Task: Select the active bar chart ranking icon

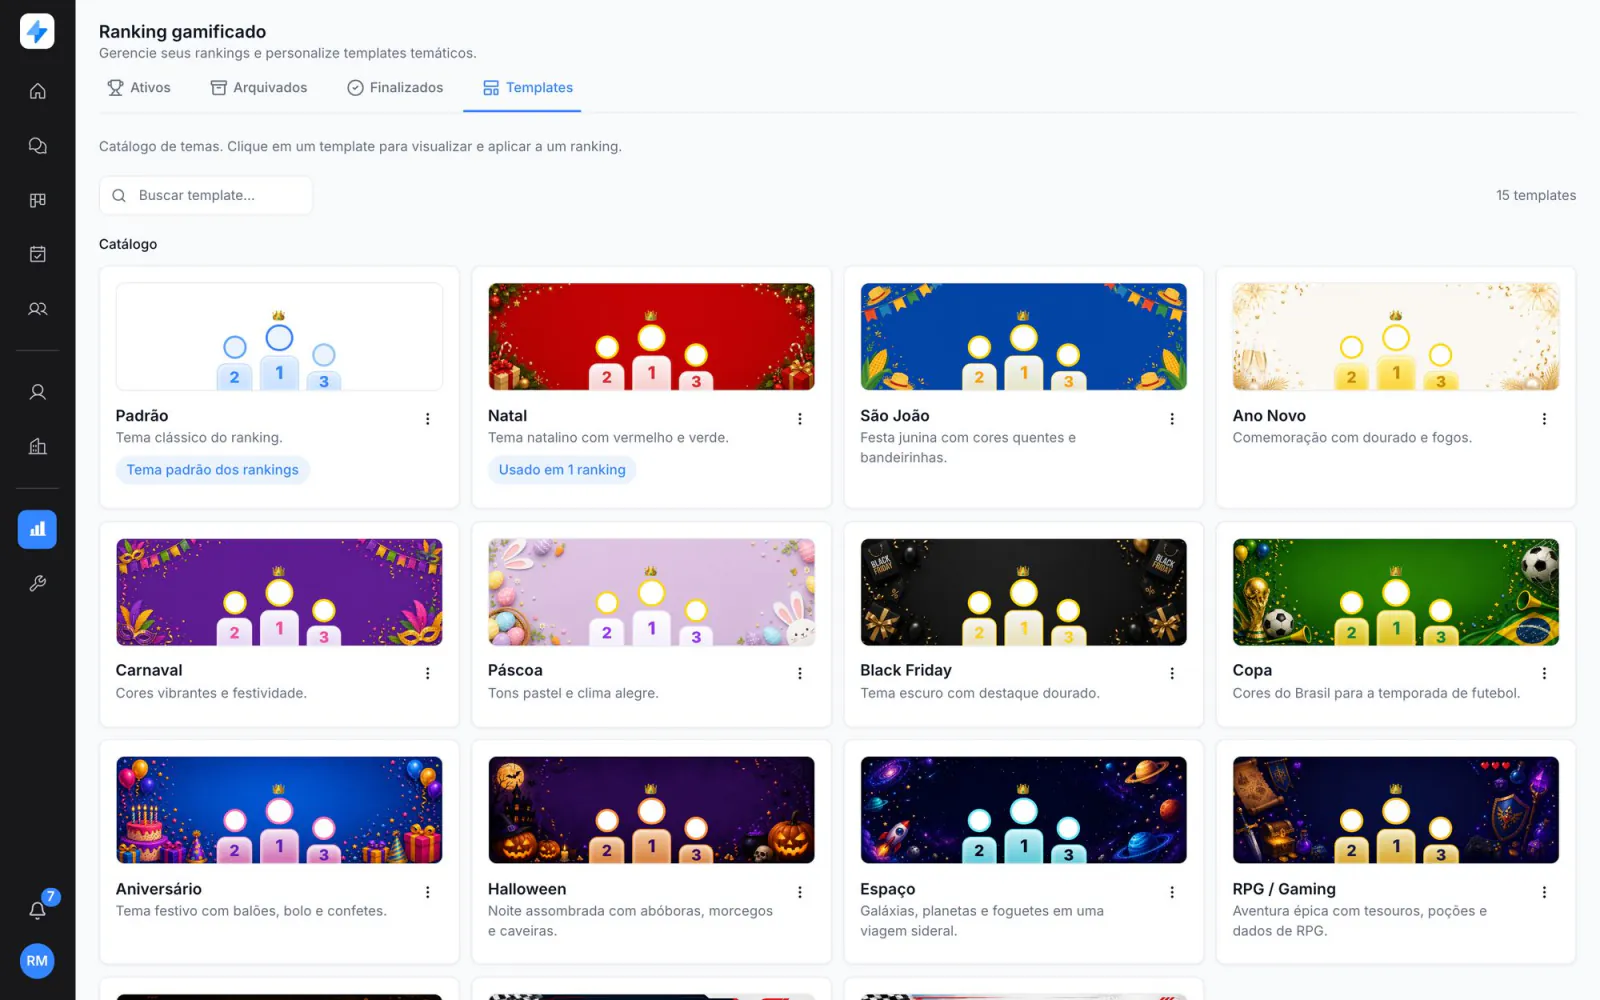Action: [x=37, y=529]
